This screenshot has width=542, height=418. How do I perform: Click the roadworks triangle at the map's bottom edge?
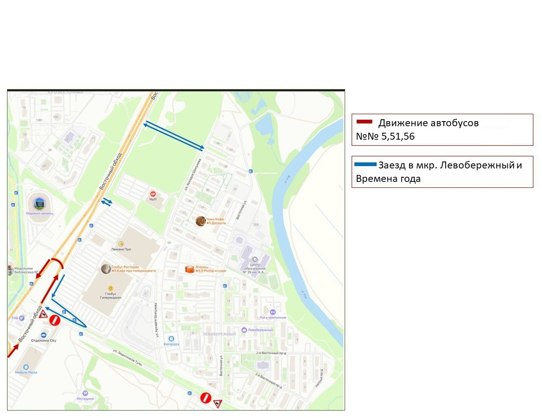(217, 403)
